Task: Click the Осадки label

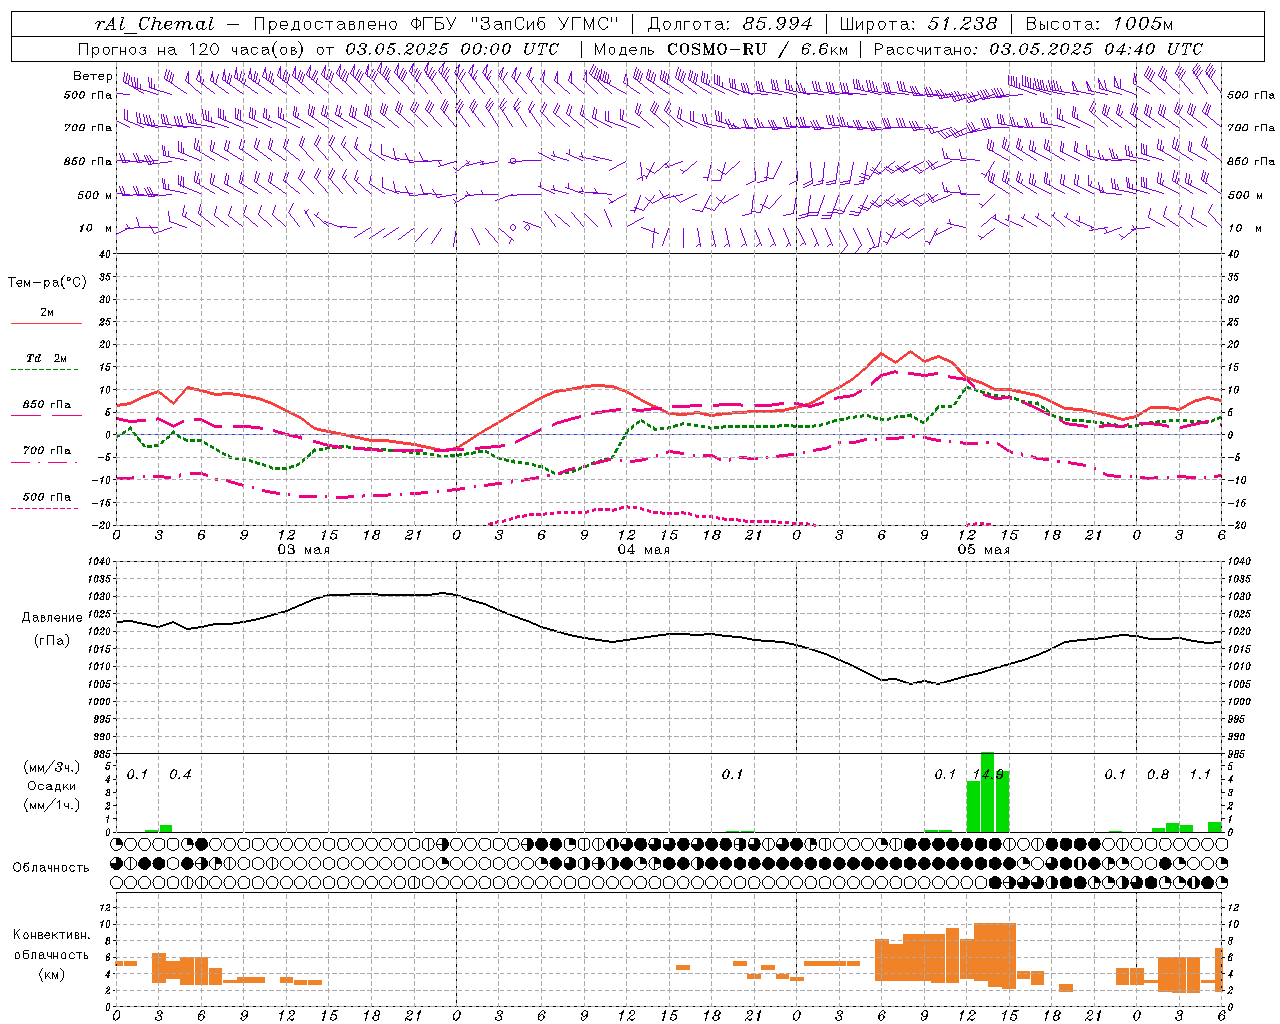Action: click(x=51, y=786)
